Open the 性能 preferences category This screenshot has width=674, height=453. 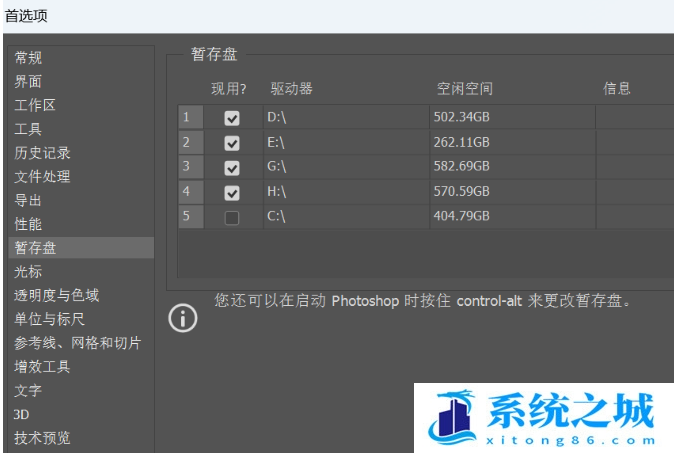(x=28, y=224)
